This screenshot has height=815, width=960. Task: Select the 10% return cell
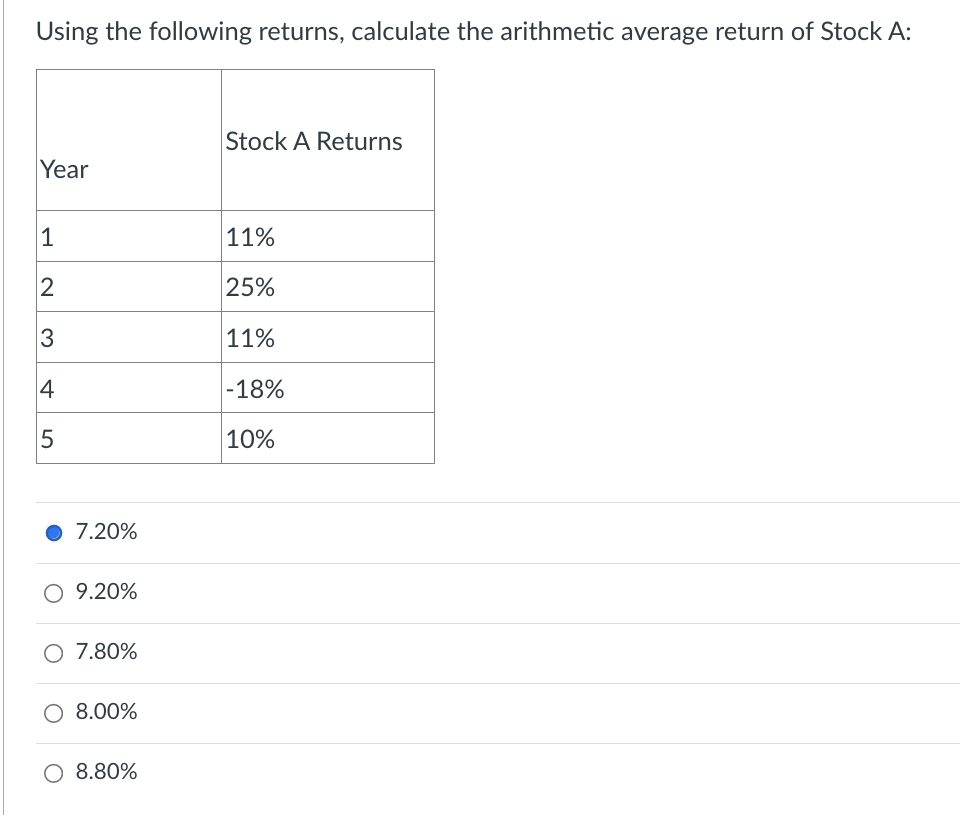(328, 439)
